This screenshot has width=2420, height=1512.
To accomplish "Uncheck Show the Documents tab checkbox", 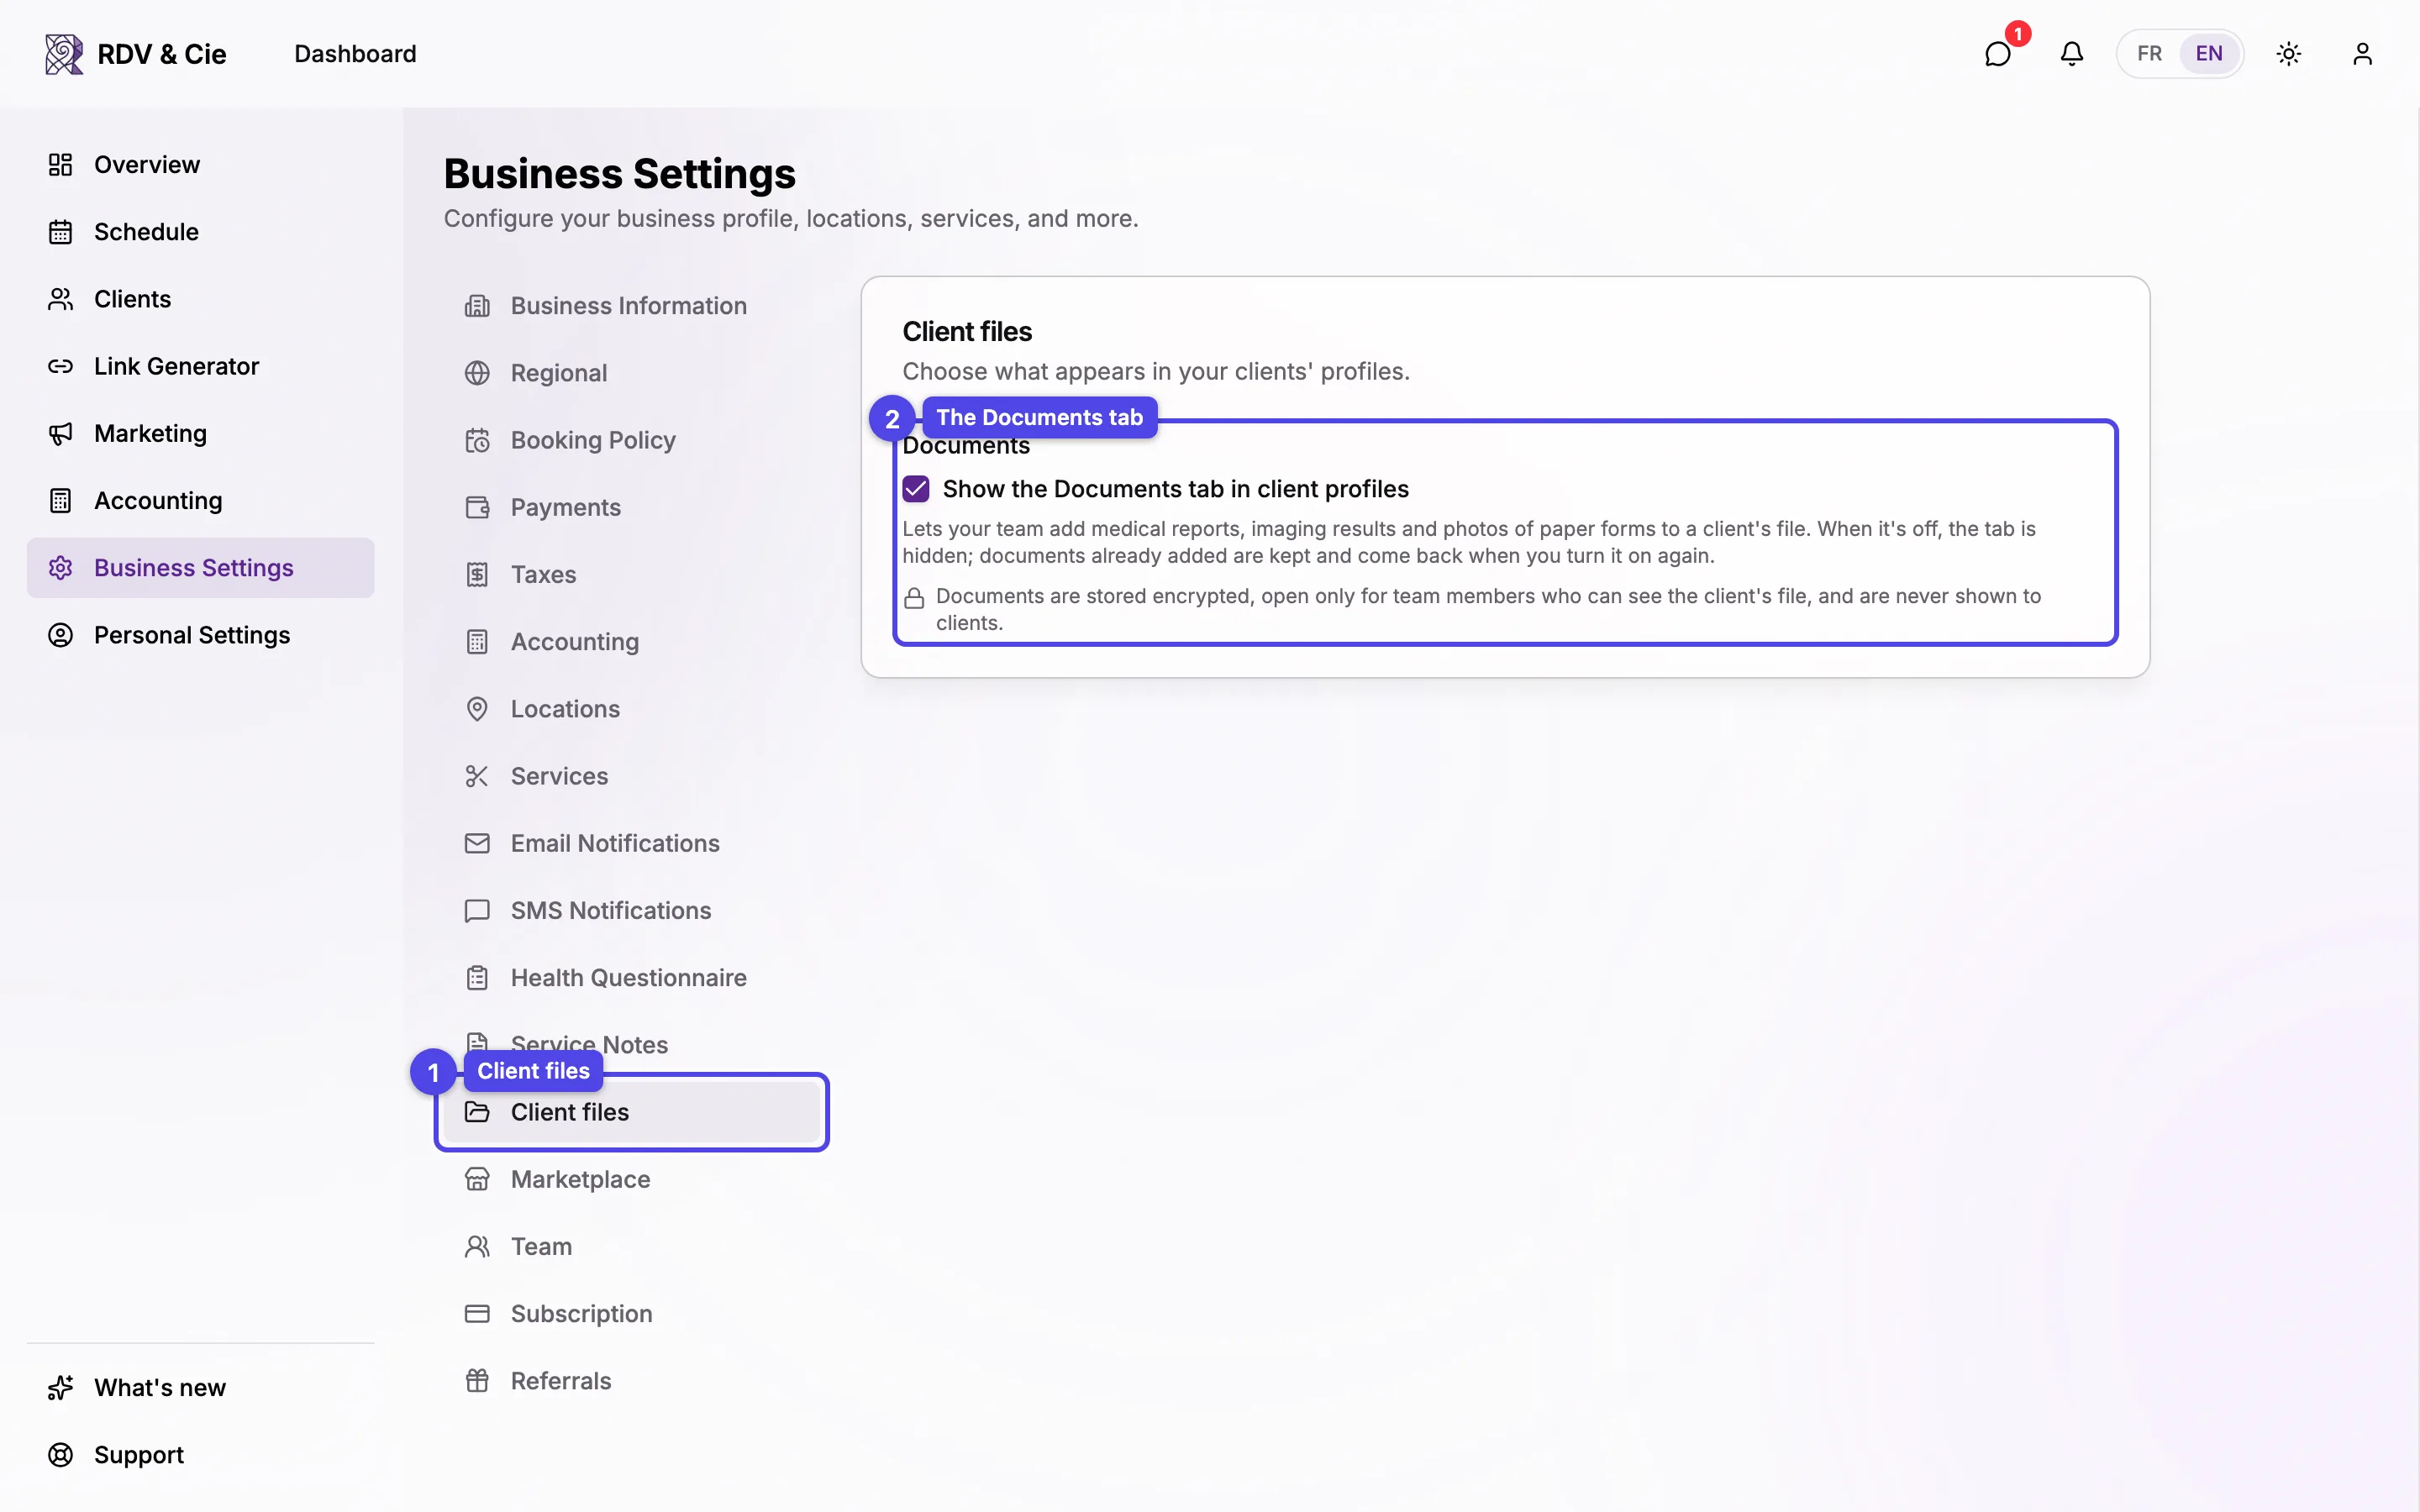I will pos(916,489).
